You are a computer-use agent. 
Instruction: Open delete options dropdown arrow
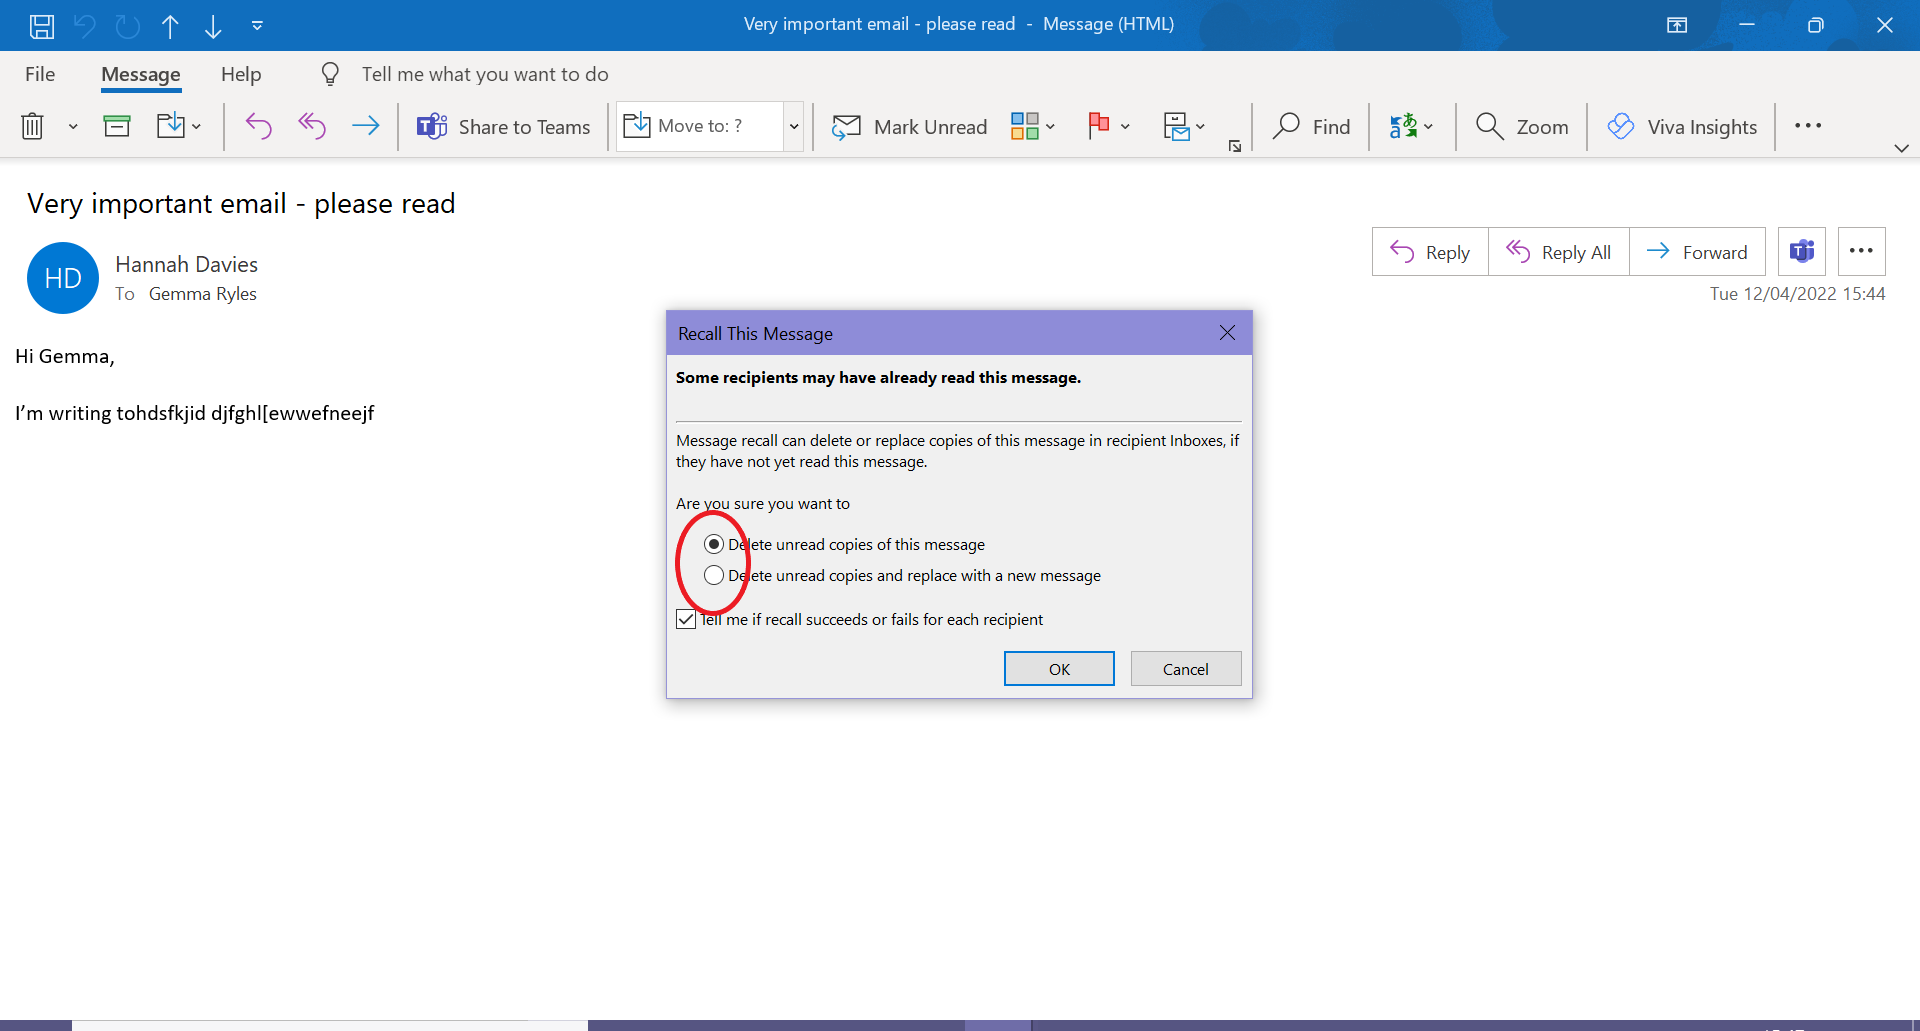pyautogui.click(x=73, y=127)
